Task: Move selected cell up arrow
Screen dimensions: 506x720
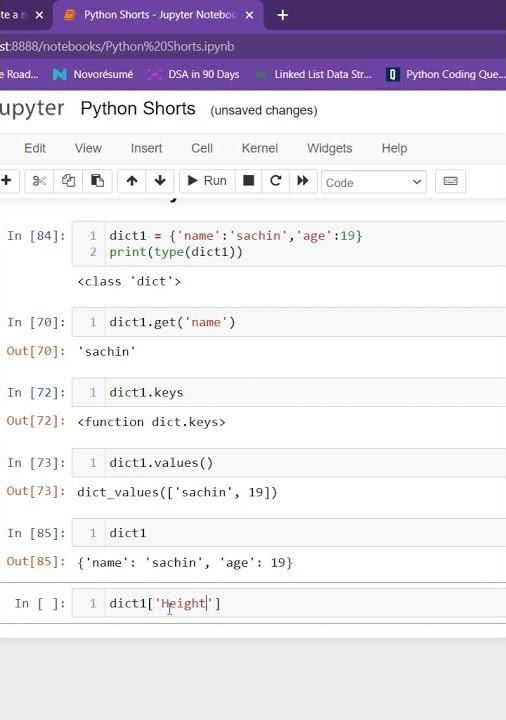Action: coord(132,181)
